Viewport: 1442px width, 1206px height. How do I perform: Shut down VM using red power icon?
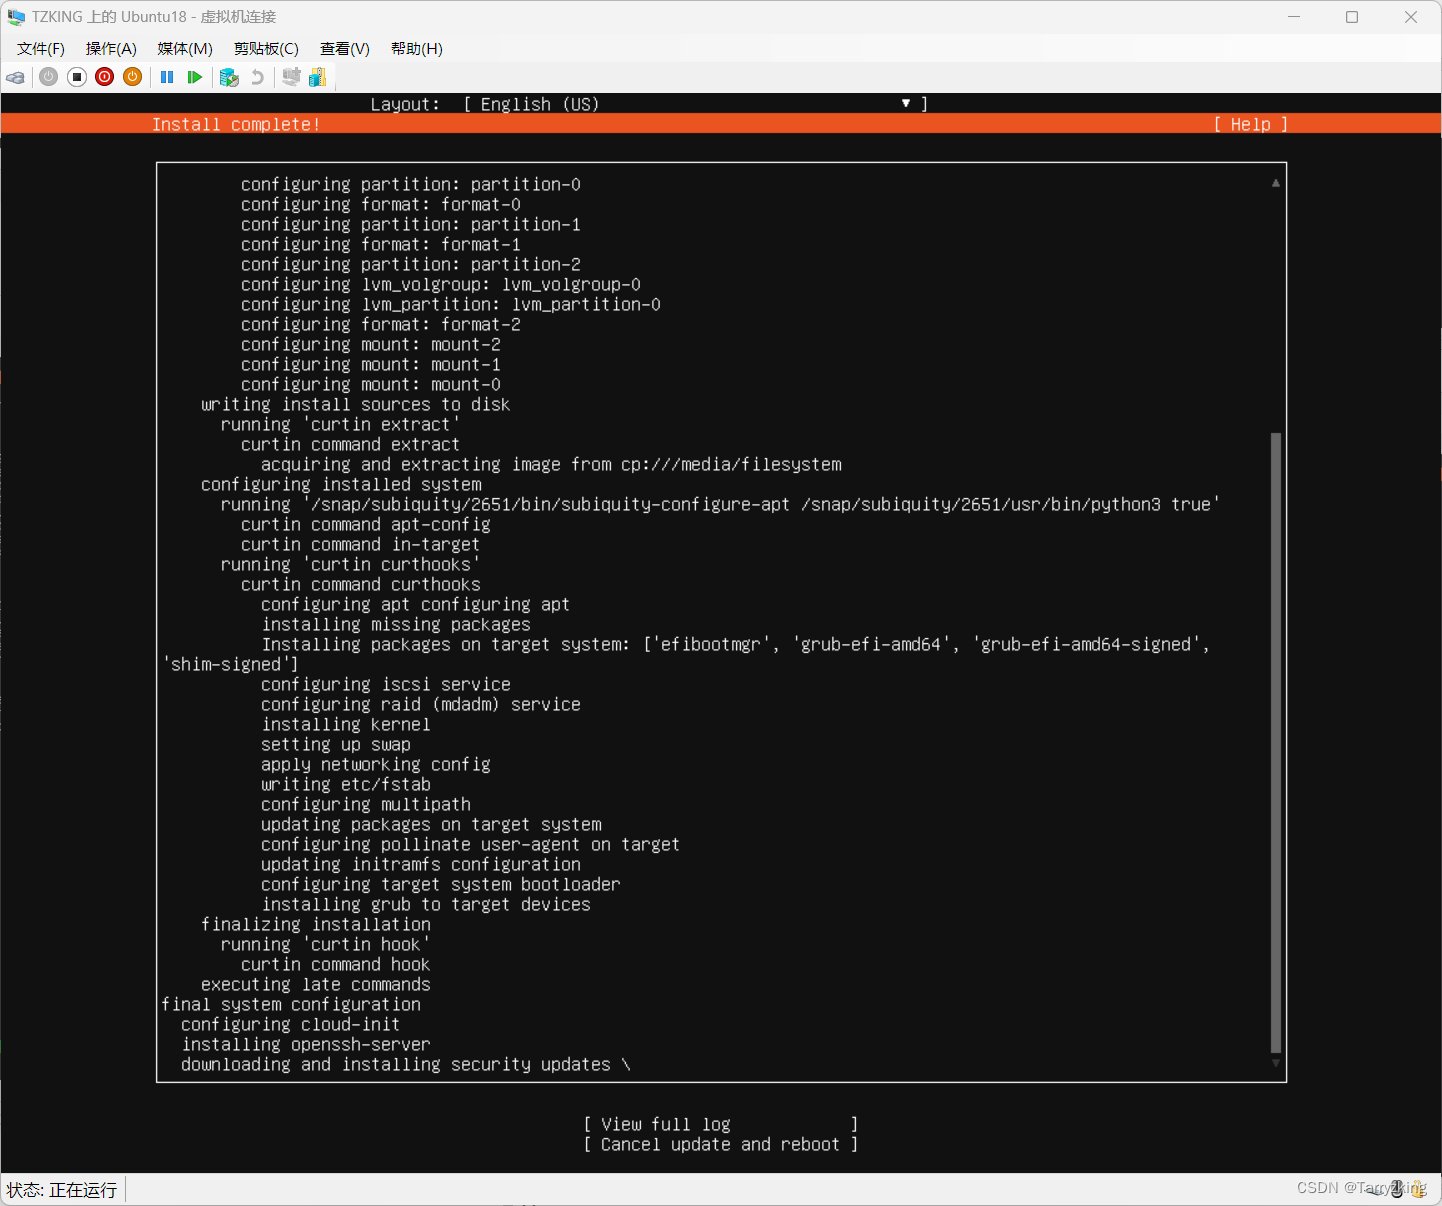pyautogui.click(x=105, y=77)
